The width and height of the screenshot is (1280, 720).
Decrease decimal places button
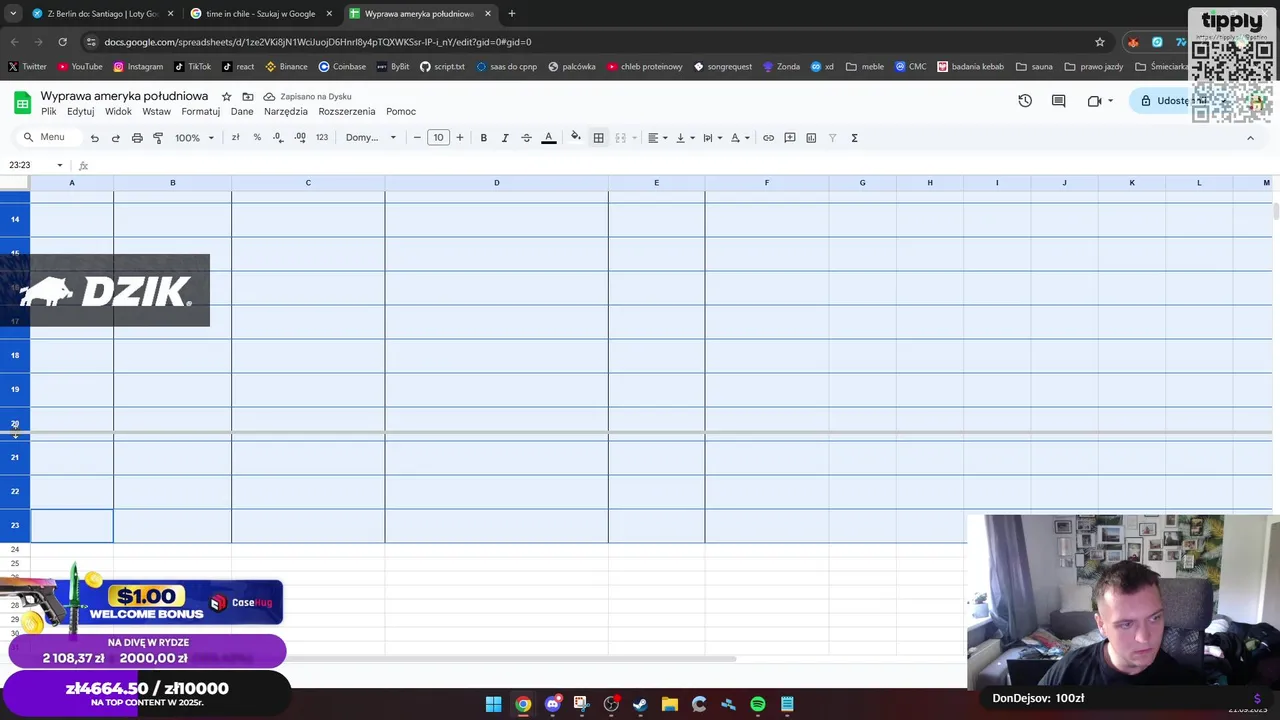[x=278, y=138]
